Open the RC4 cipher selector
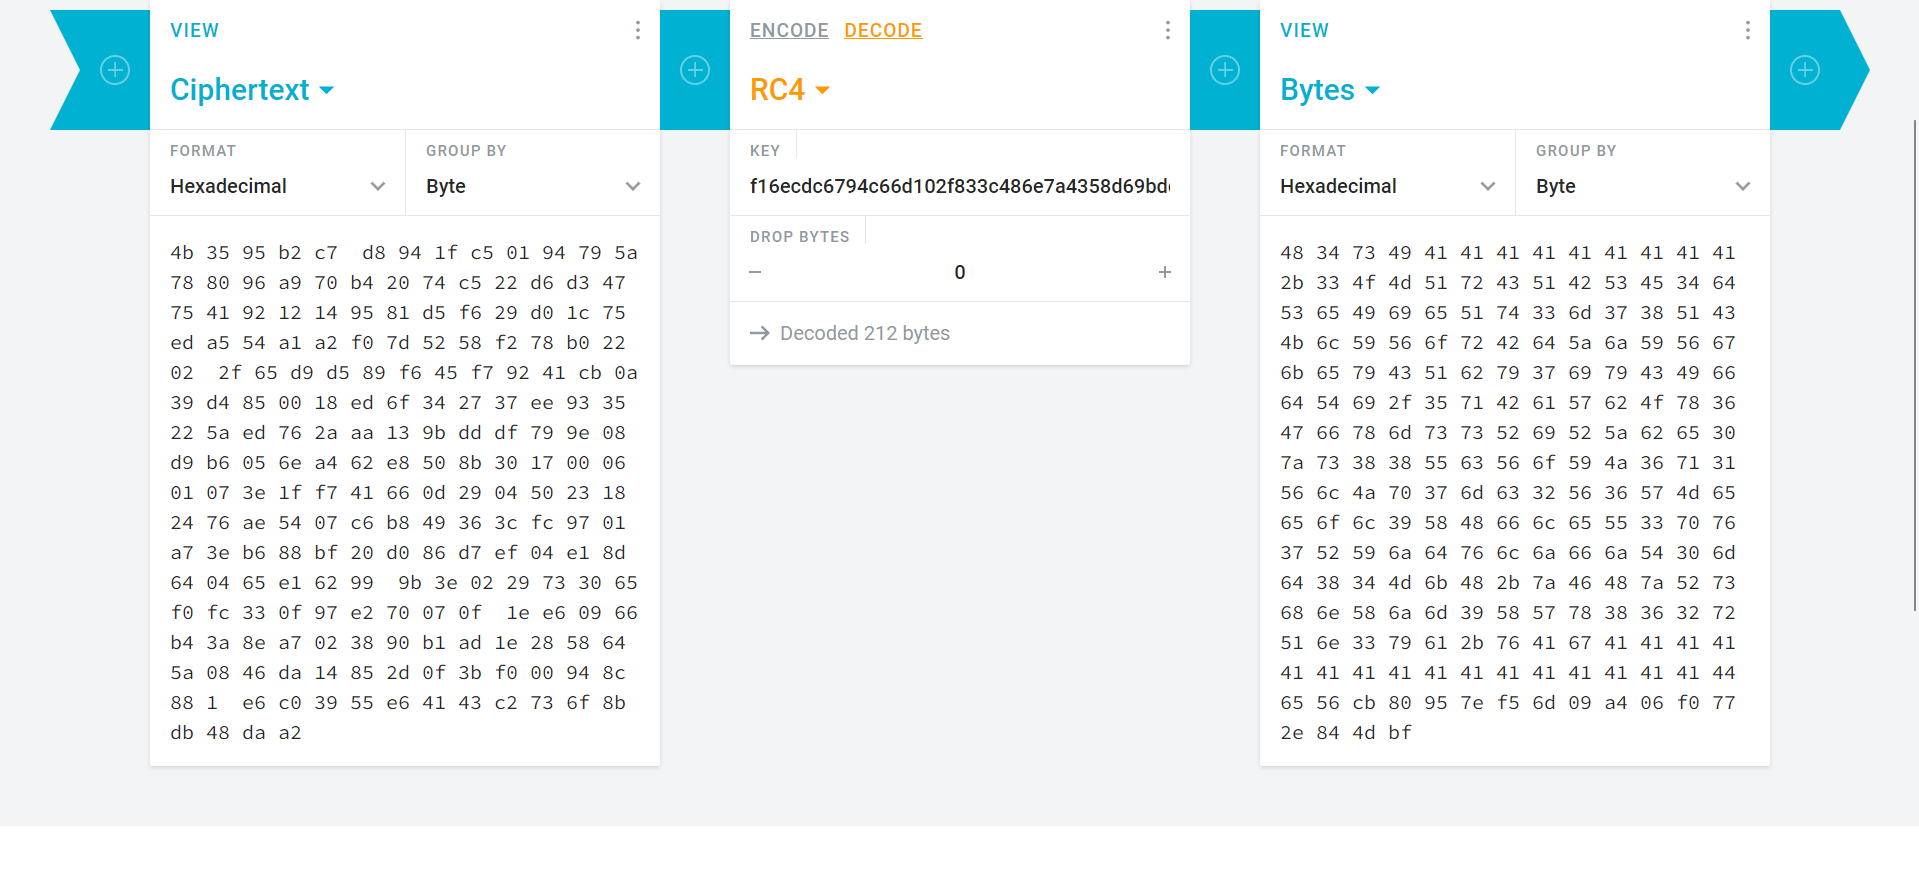The height and width of the screenshot is (870, 1919). (x=789, y=89)
